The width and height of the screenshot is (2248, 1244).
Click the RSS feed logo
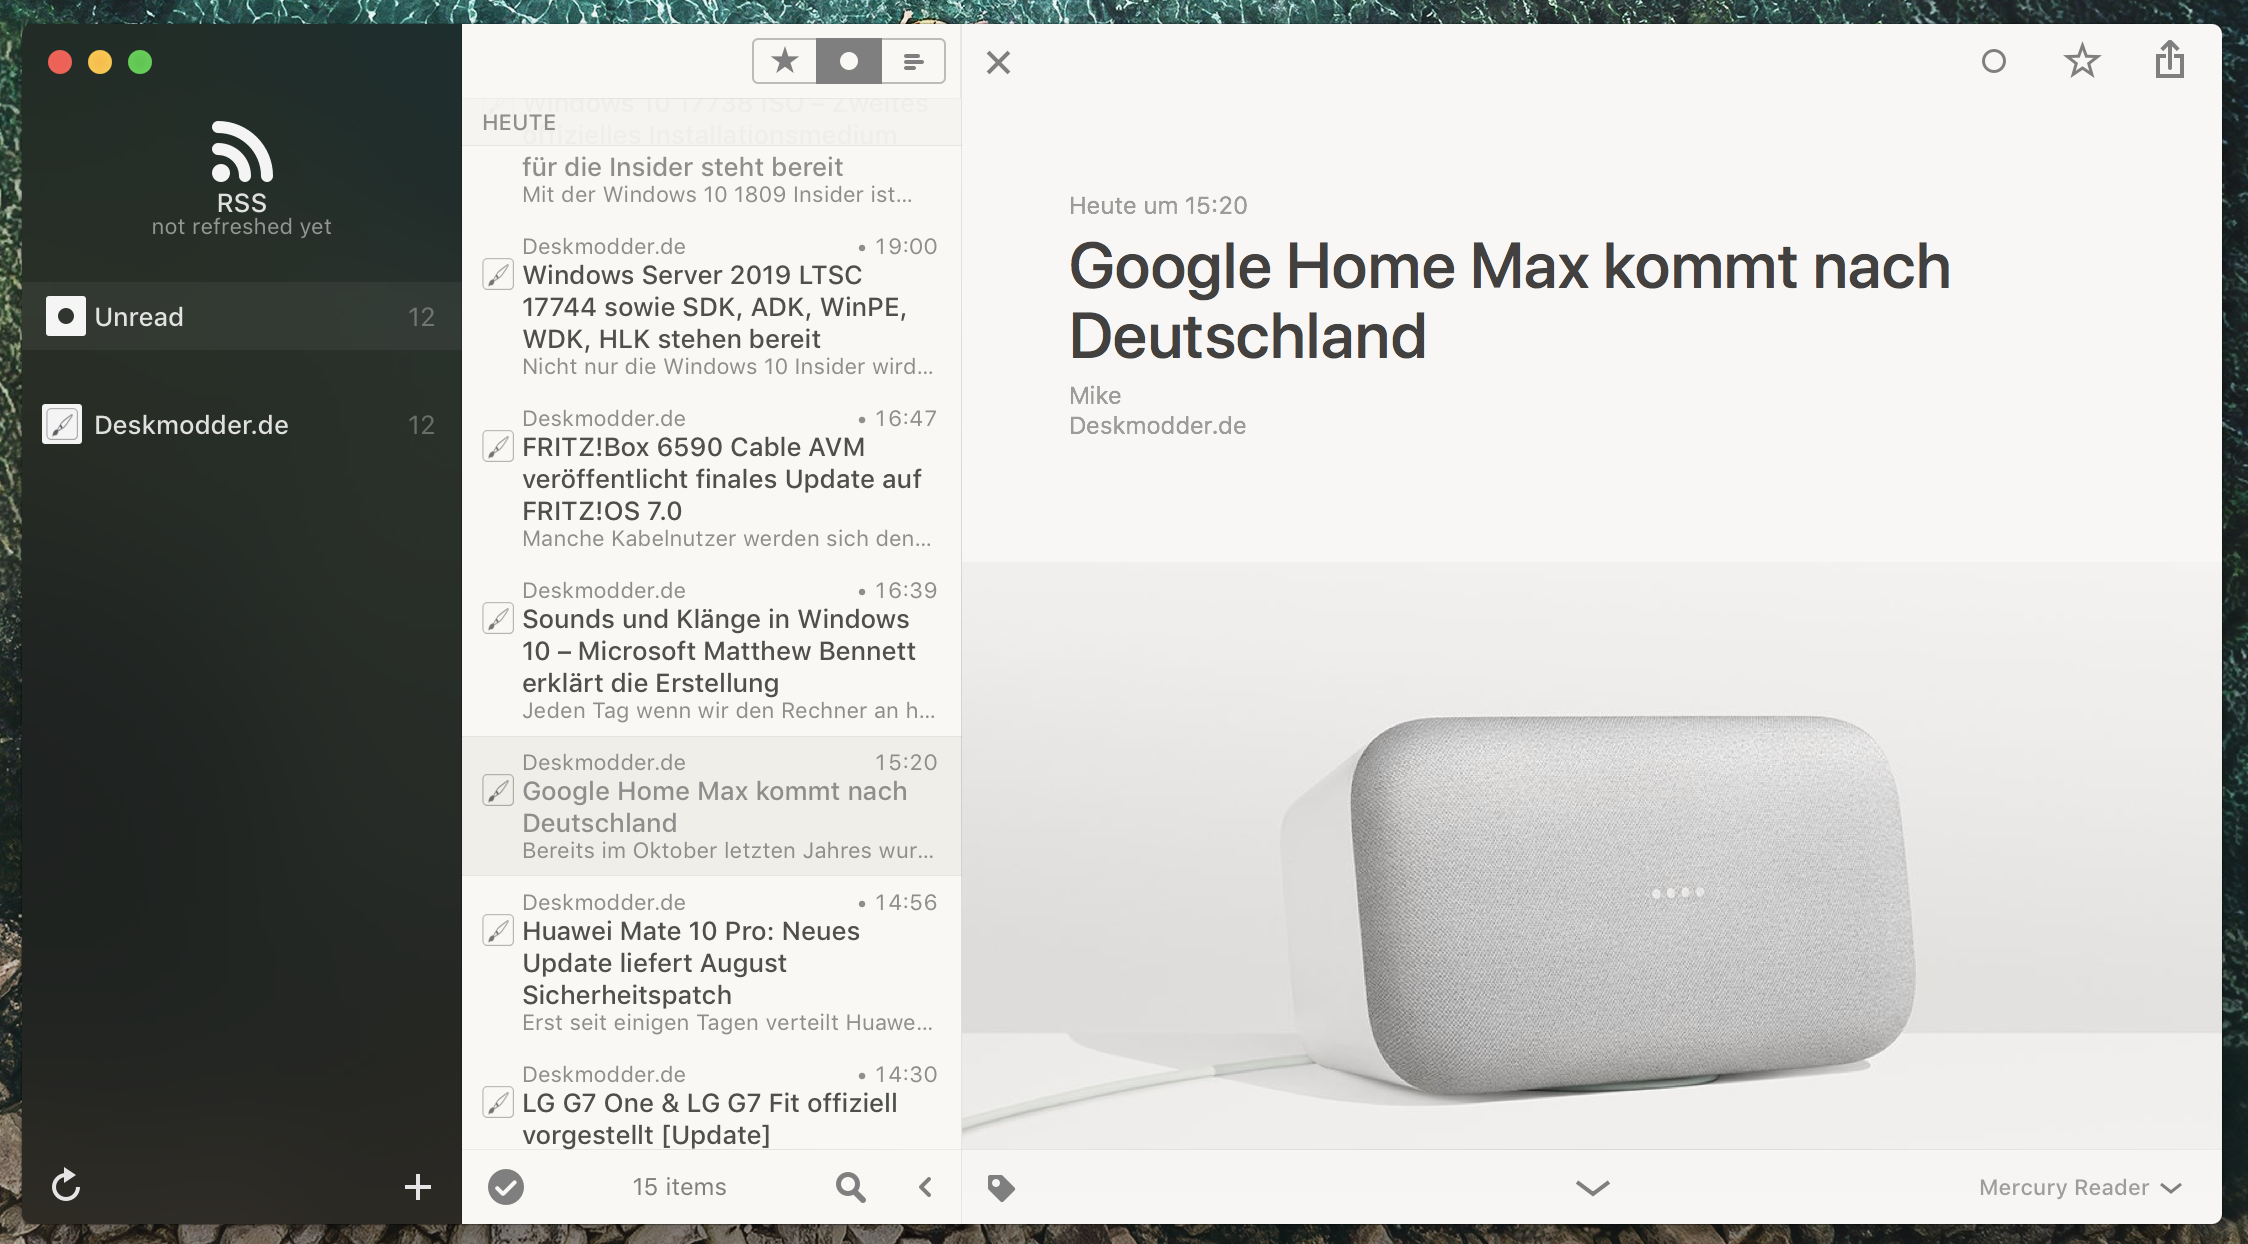242,152
